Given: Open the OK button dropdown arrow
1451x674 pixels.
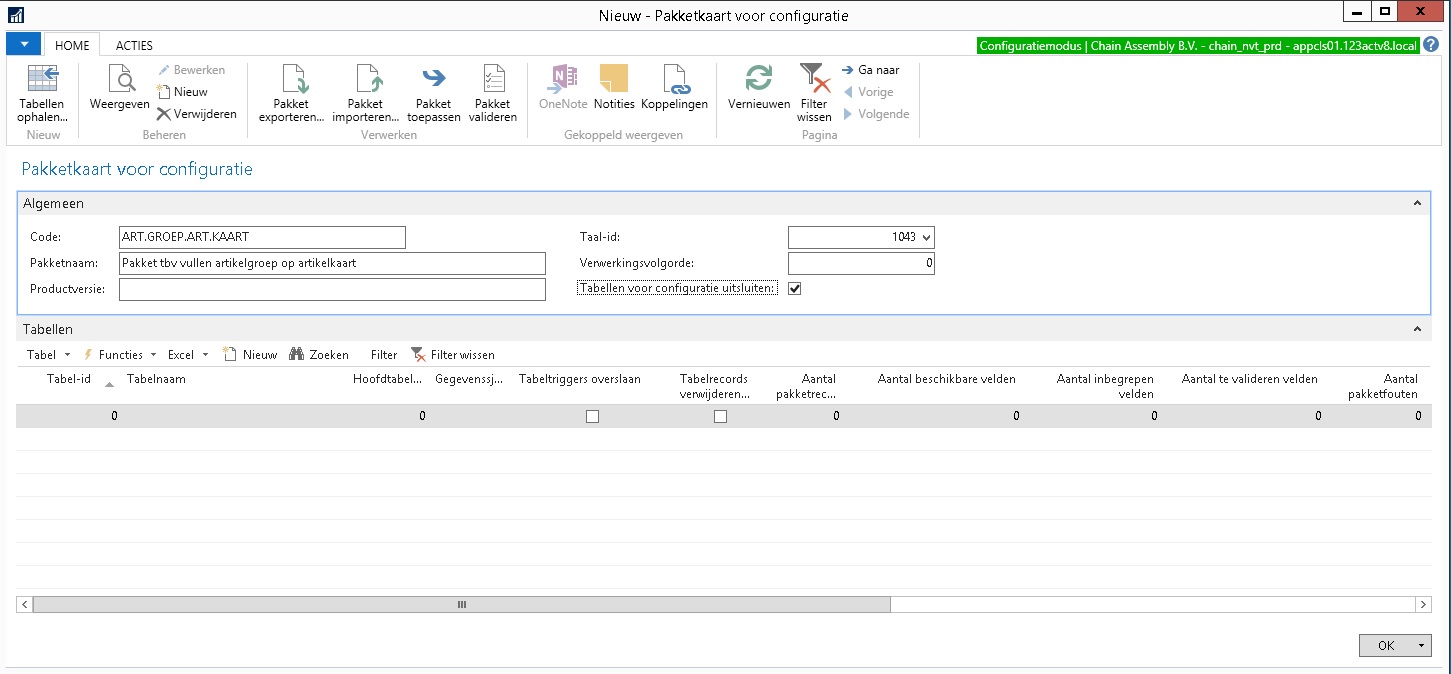Looking at the screenshot, I should tap(1422, 646).
